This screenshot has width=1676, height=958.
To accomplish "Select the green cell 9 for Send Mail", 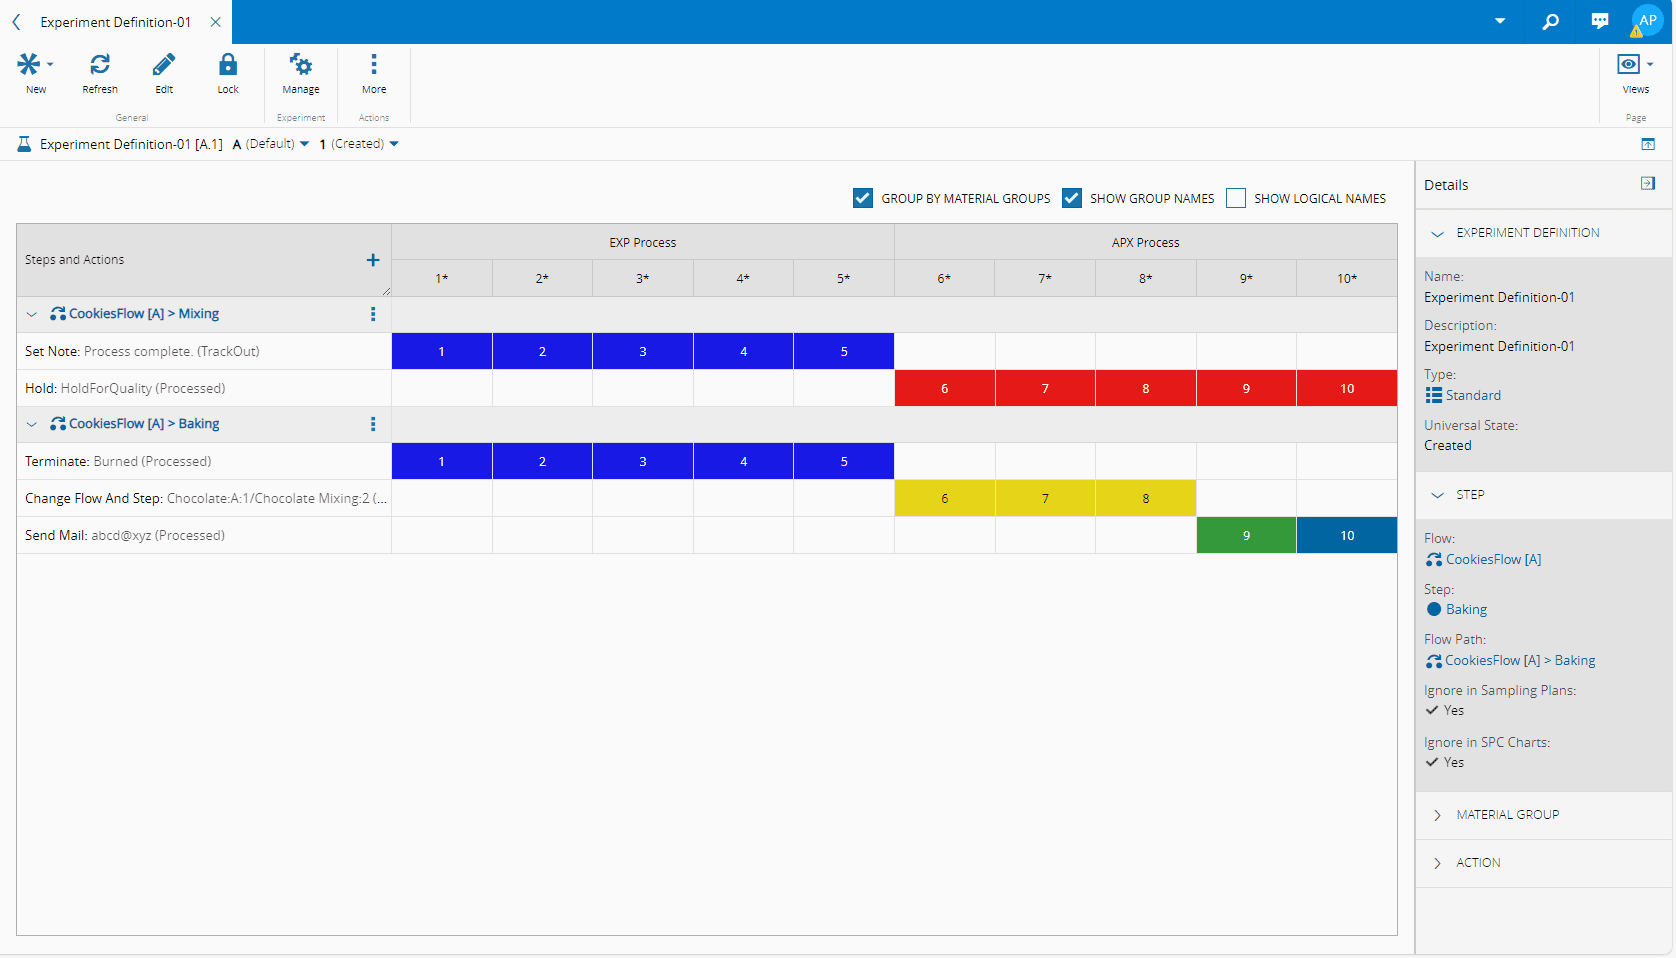I will 1246,535.
